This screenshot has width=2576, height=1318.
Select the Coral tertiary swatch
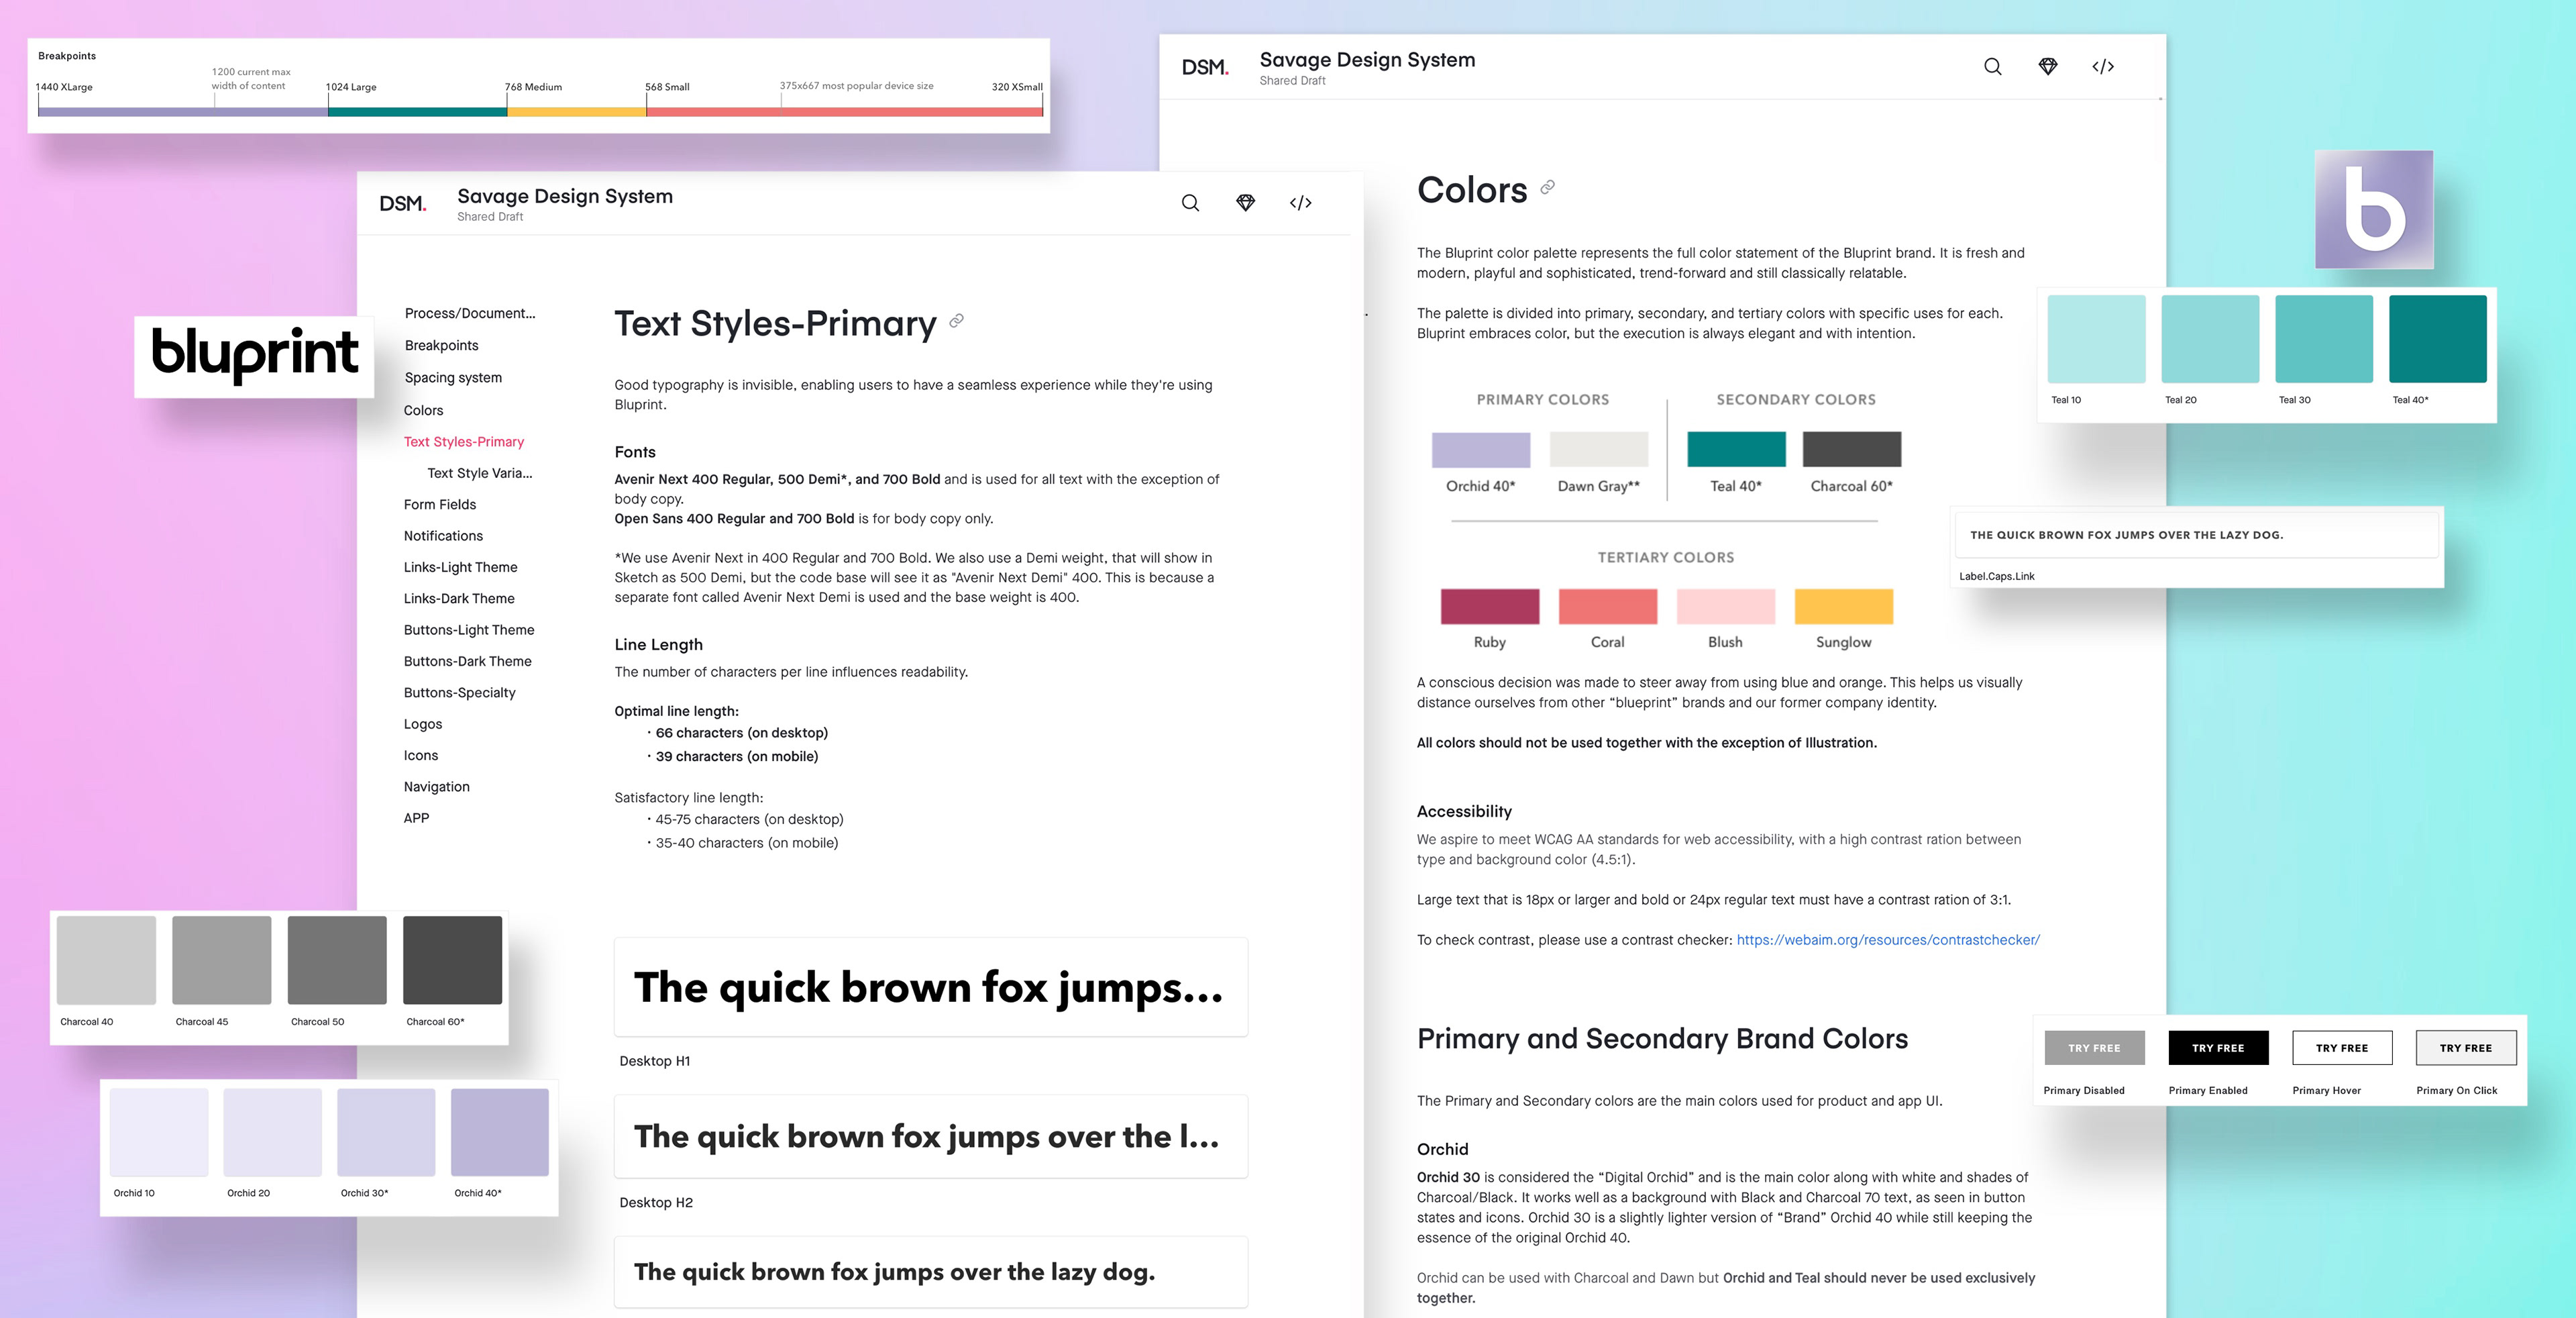pos(1607,607)
